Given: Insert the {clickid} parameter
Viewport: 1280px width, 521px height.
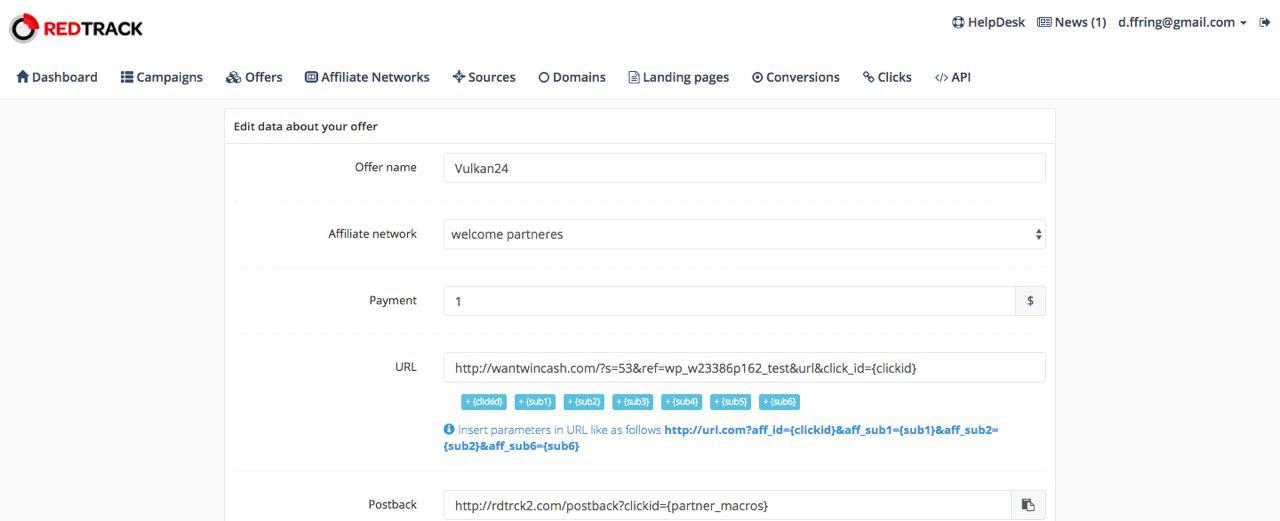Looking at the screenshot, I should [x=484, y=402].
